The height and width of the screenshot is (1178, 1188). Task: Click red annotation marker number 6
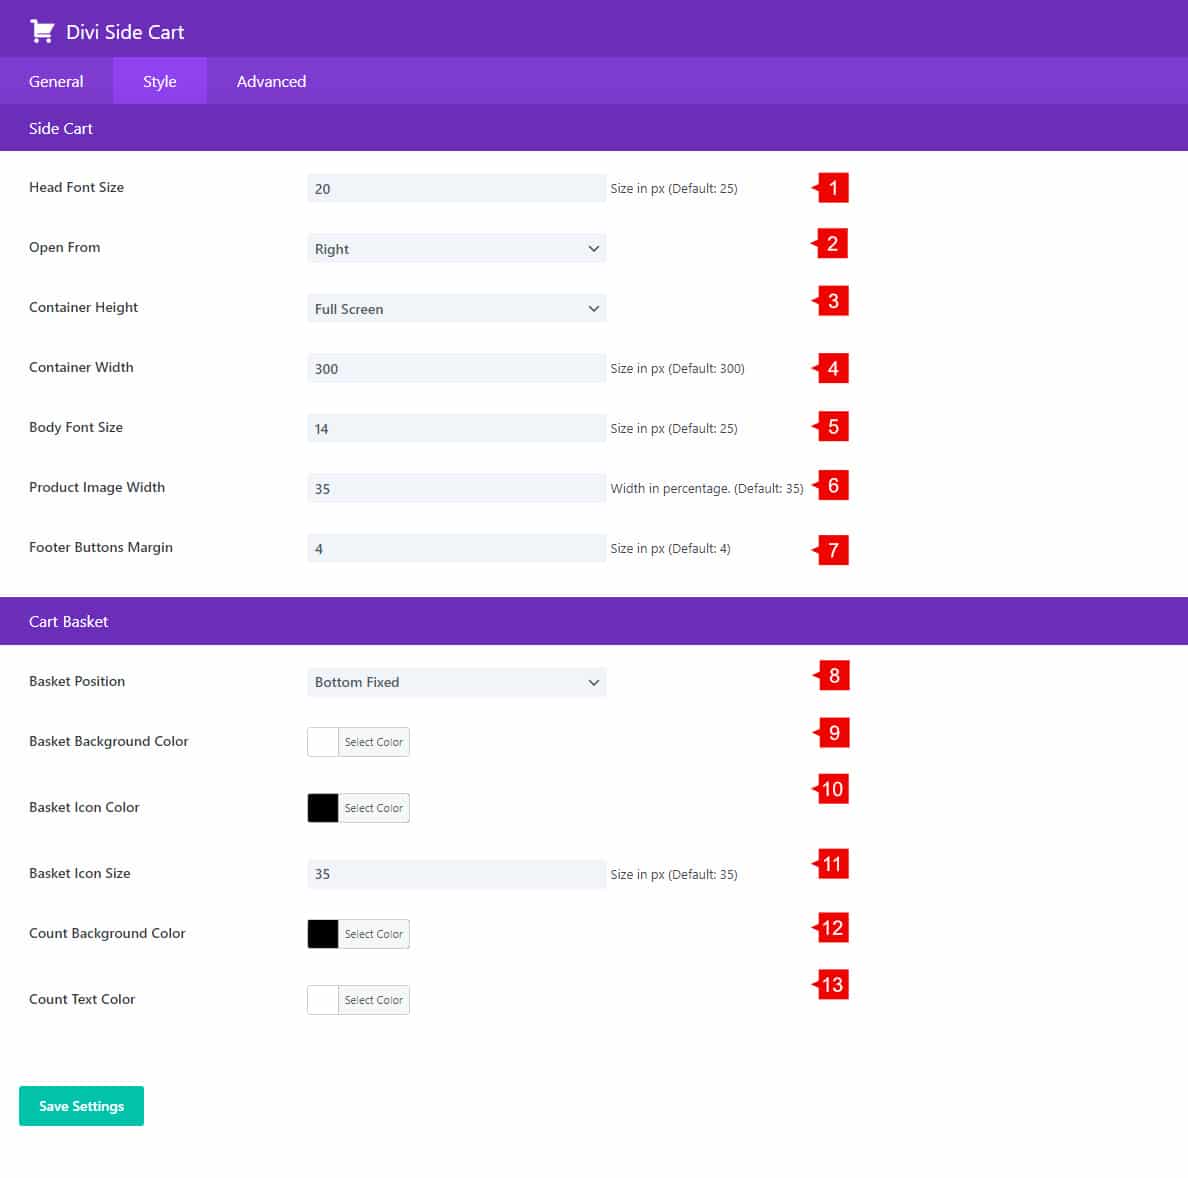tap(832, 486)
